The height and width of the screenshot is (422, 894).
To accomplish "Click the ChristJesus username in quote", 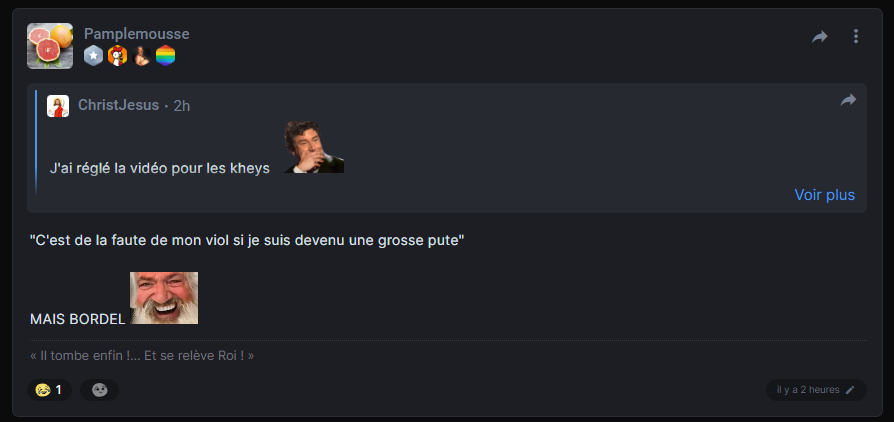I will click(119, 105).
